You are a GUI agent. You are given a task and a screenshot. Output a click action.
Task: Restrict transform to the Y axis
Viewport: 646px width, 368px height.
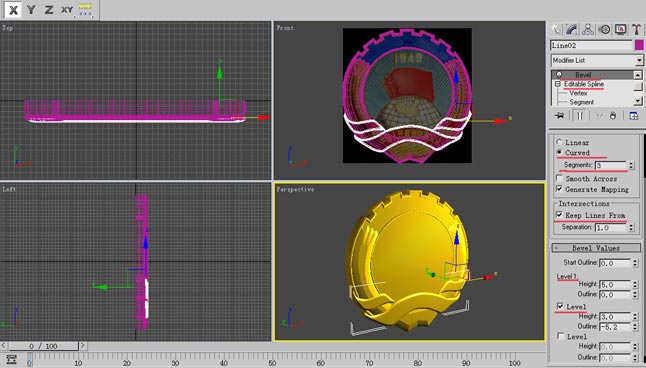pyautogui.click(x=31, y=9)
